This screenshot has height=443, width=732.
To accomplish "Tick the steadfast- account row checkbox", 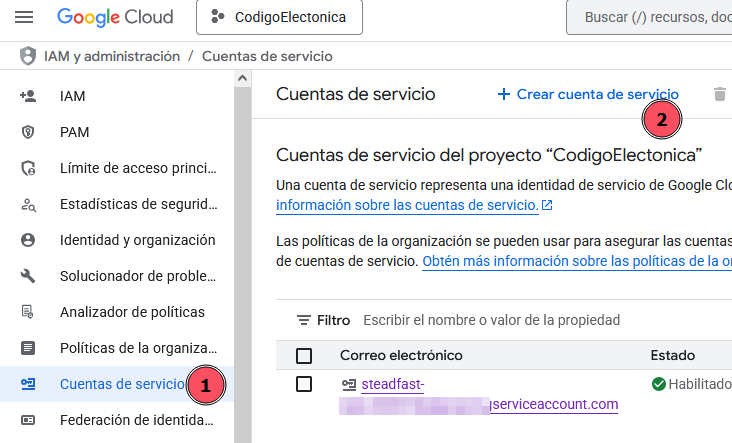I will click(304, 384).
